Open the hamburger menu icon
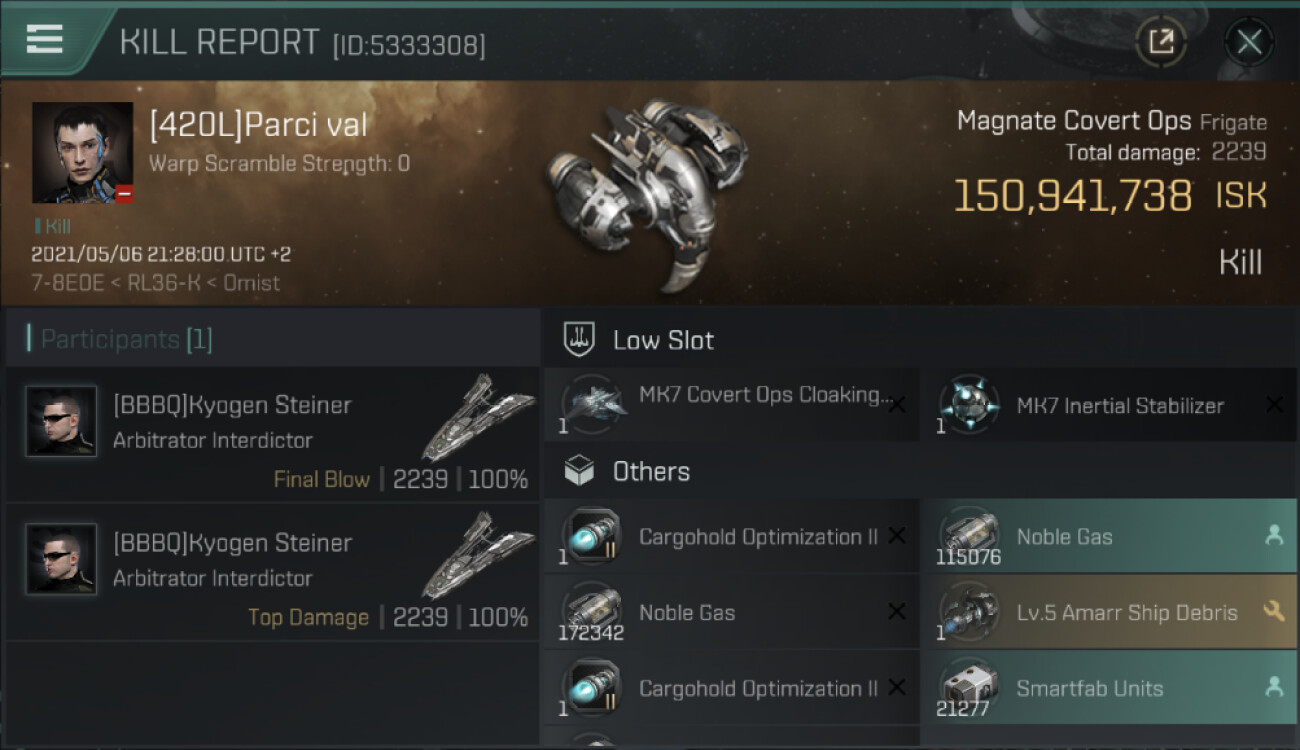The width and height of the screenshot is (1300, 750). point(45,39)
